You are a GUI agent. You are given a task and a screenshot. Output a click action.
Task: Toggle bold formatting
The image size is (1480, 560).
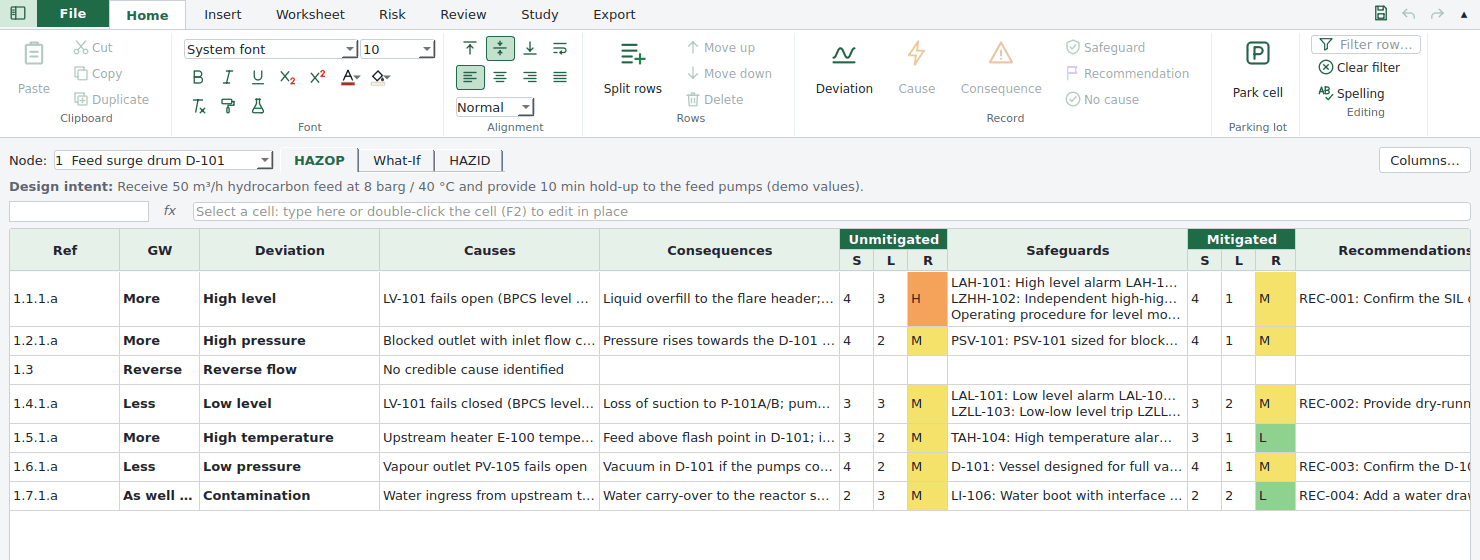pyautogui.click(x=198, y=78)
